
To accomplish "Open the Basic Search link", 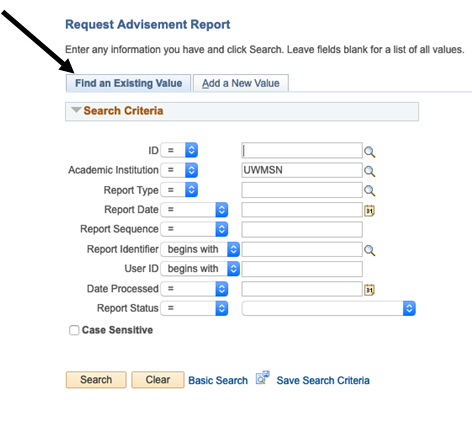I will click(x=218, y=380).
